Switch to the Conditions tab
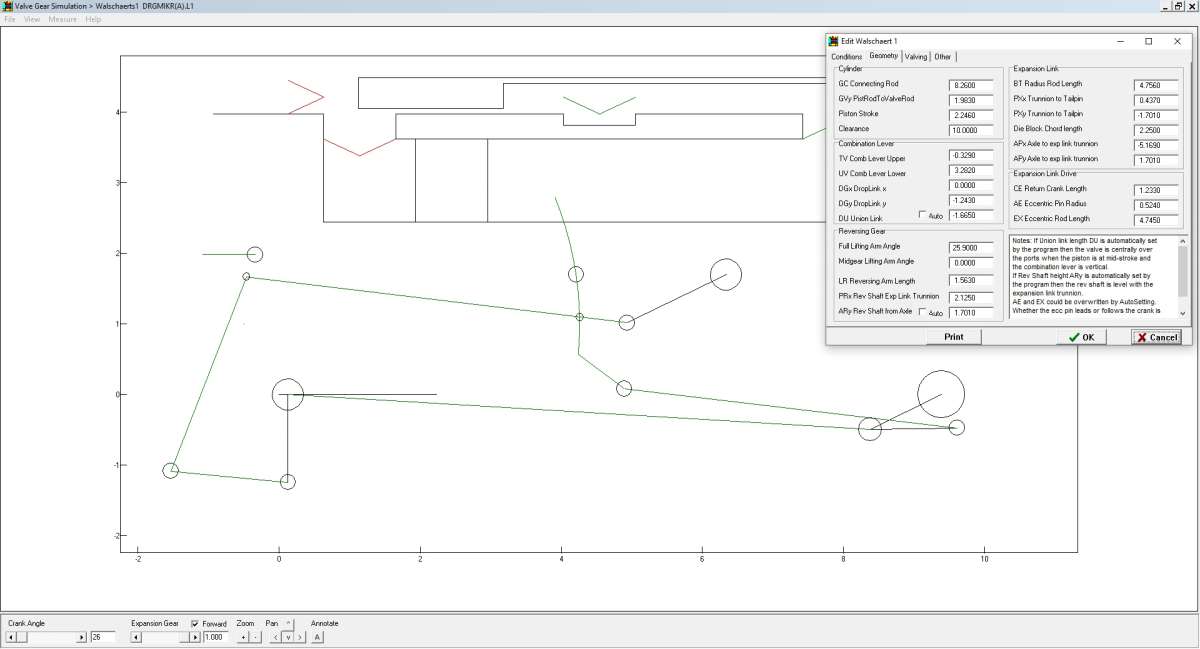The width and height of the screenshot is (1200, 649). coord(847,57)
